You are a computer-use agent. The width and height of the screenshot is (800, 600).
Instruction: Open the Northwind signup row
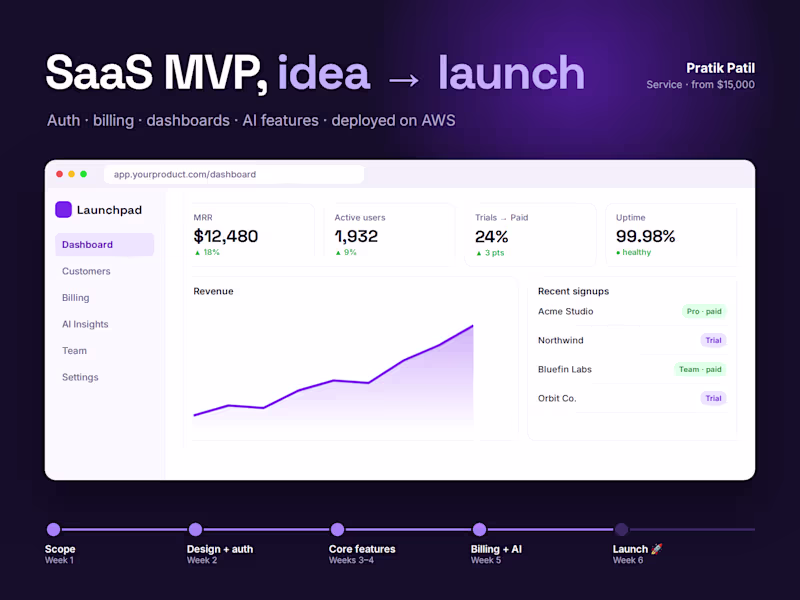[632, 340]
